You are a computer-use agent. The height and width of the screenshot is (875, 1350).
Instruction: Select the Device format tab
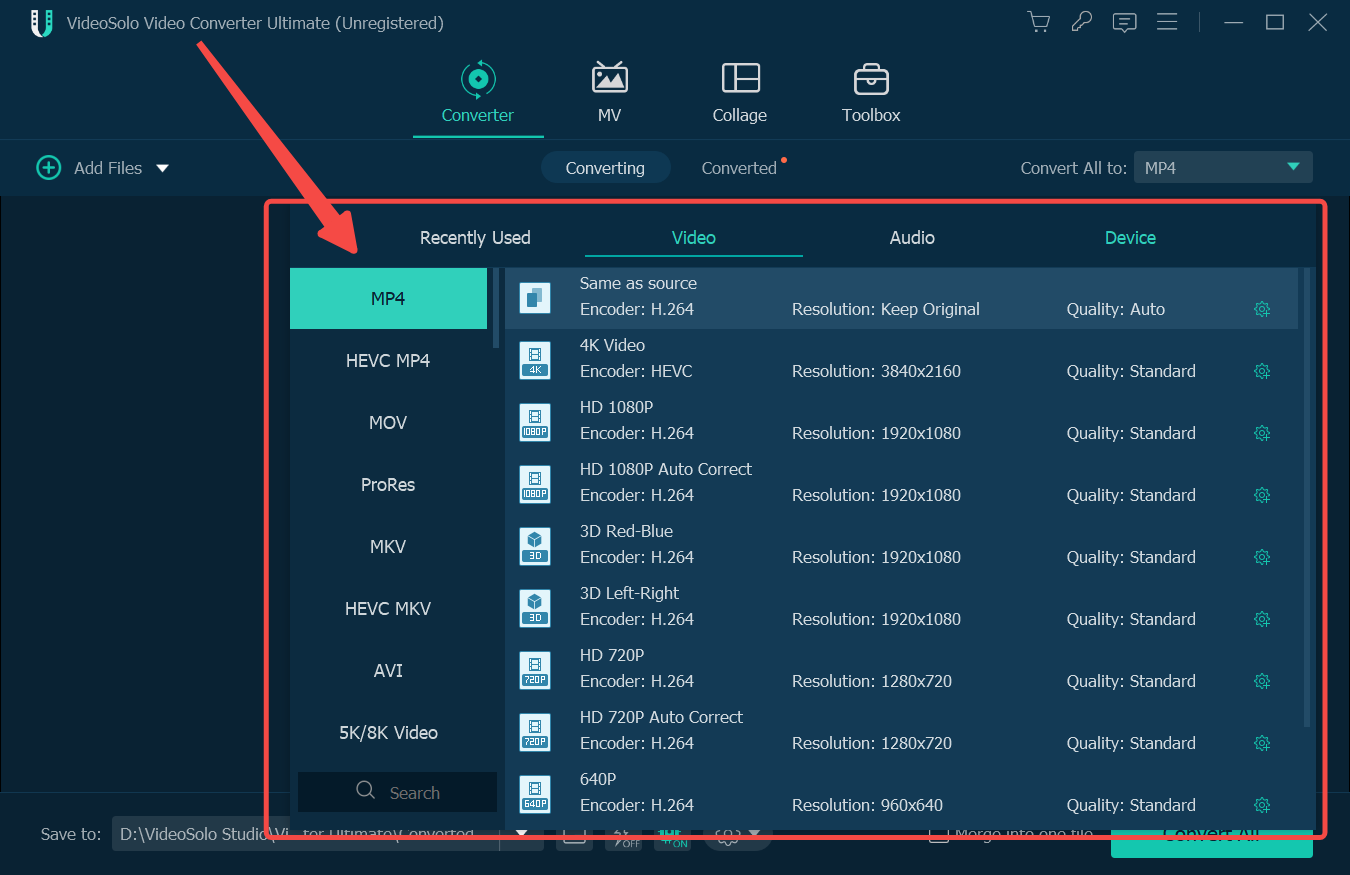click(x=1130, y=238)
